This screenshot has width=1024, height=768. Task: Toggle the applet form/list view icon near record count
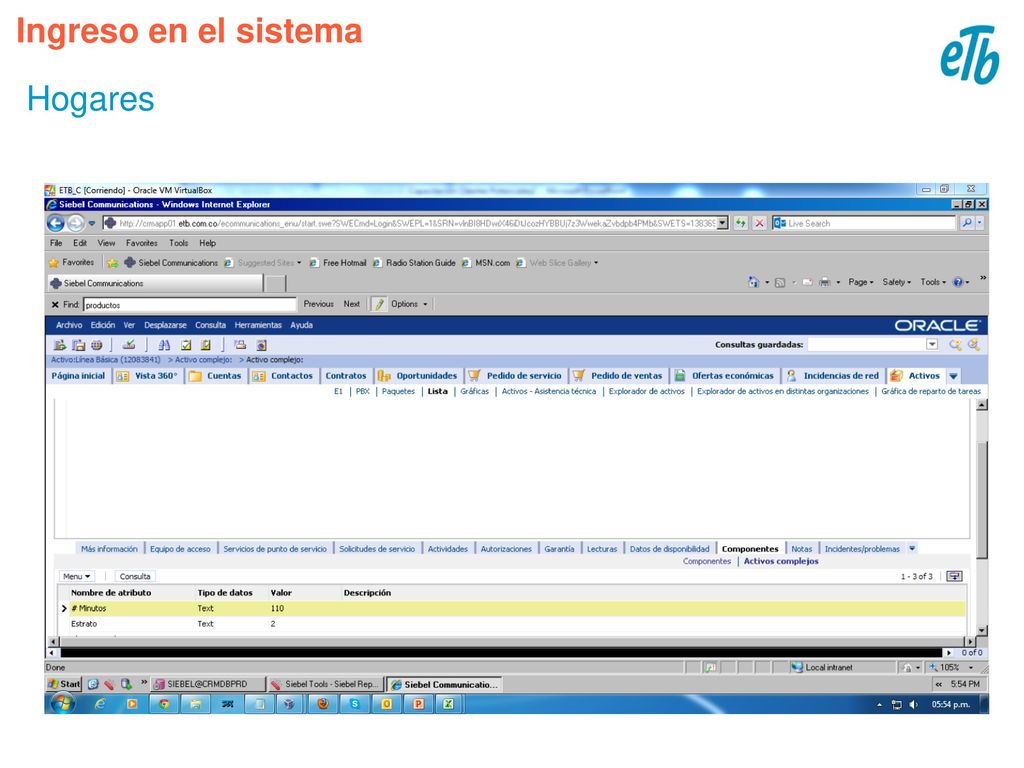point(954,576)
